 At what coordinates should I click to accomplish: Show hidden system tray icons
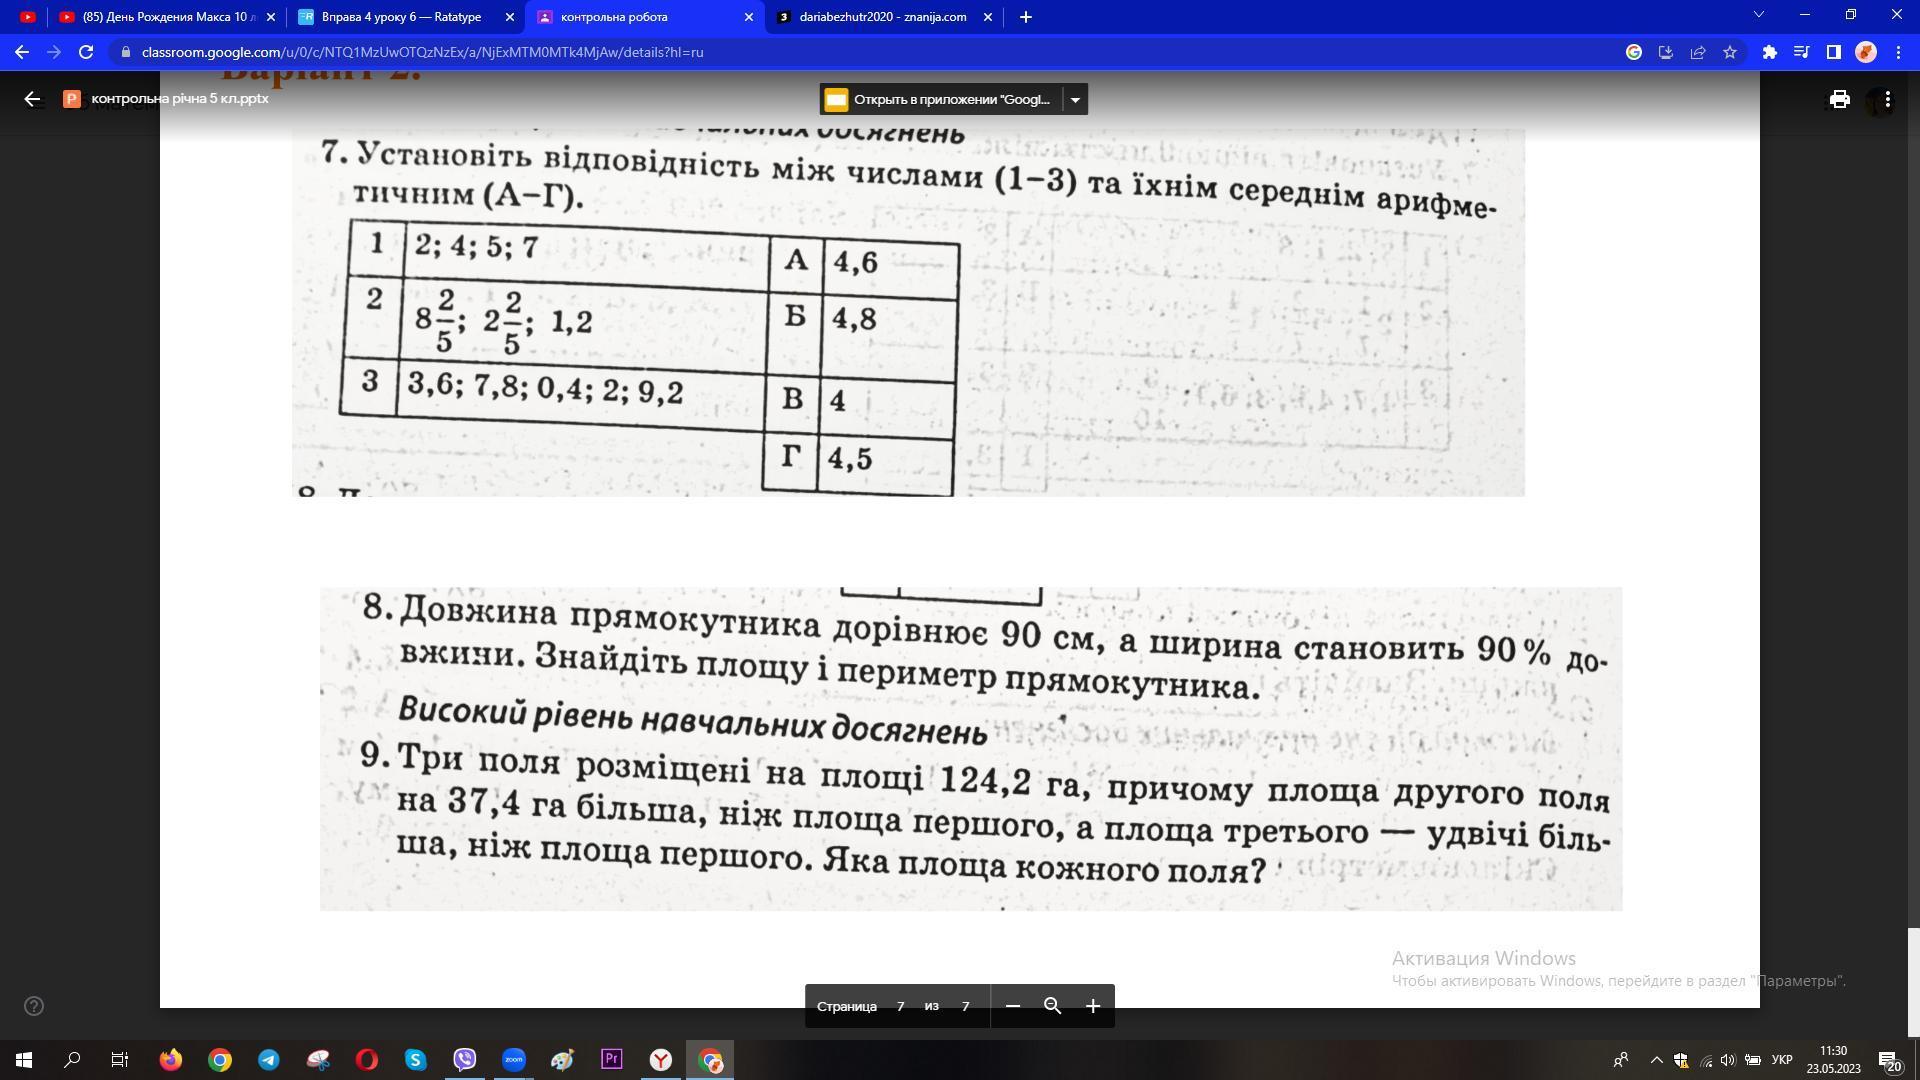click(1656, 1060)
